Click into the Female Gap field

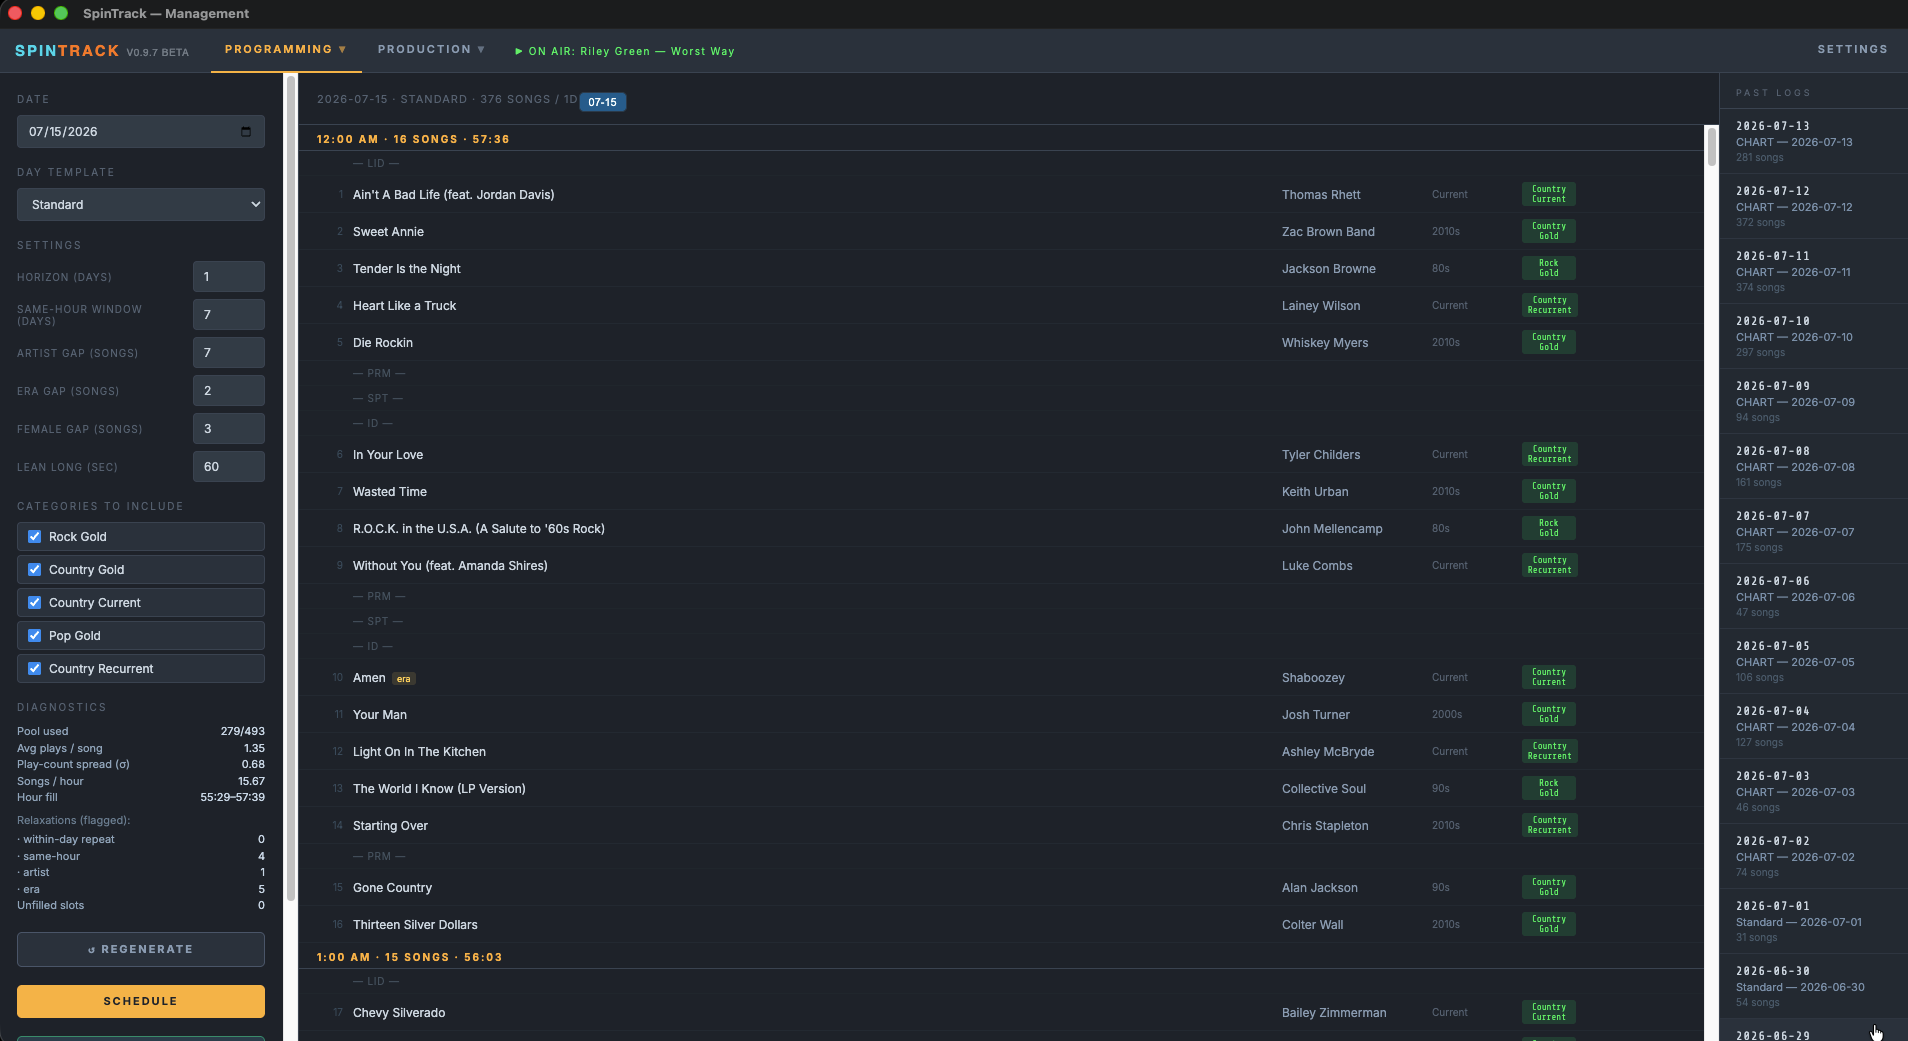click(x=229, y=429)
